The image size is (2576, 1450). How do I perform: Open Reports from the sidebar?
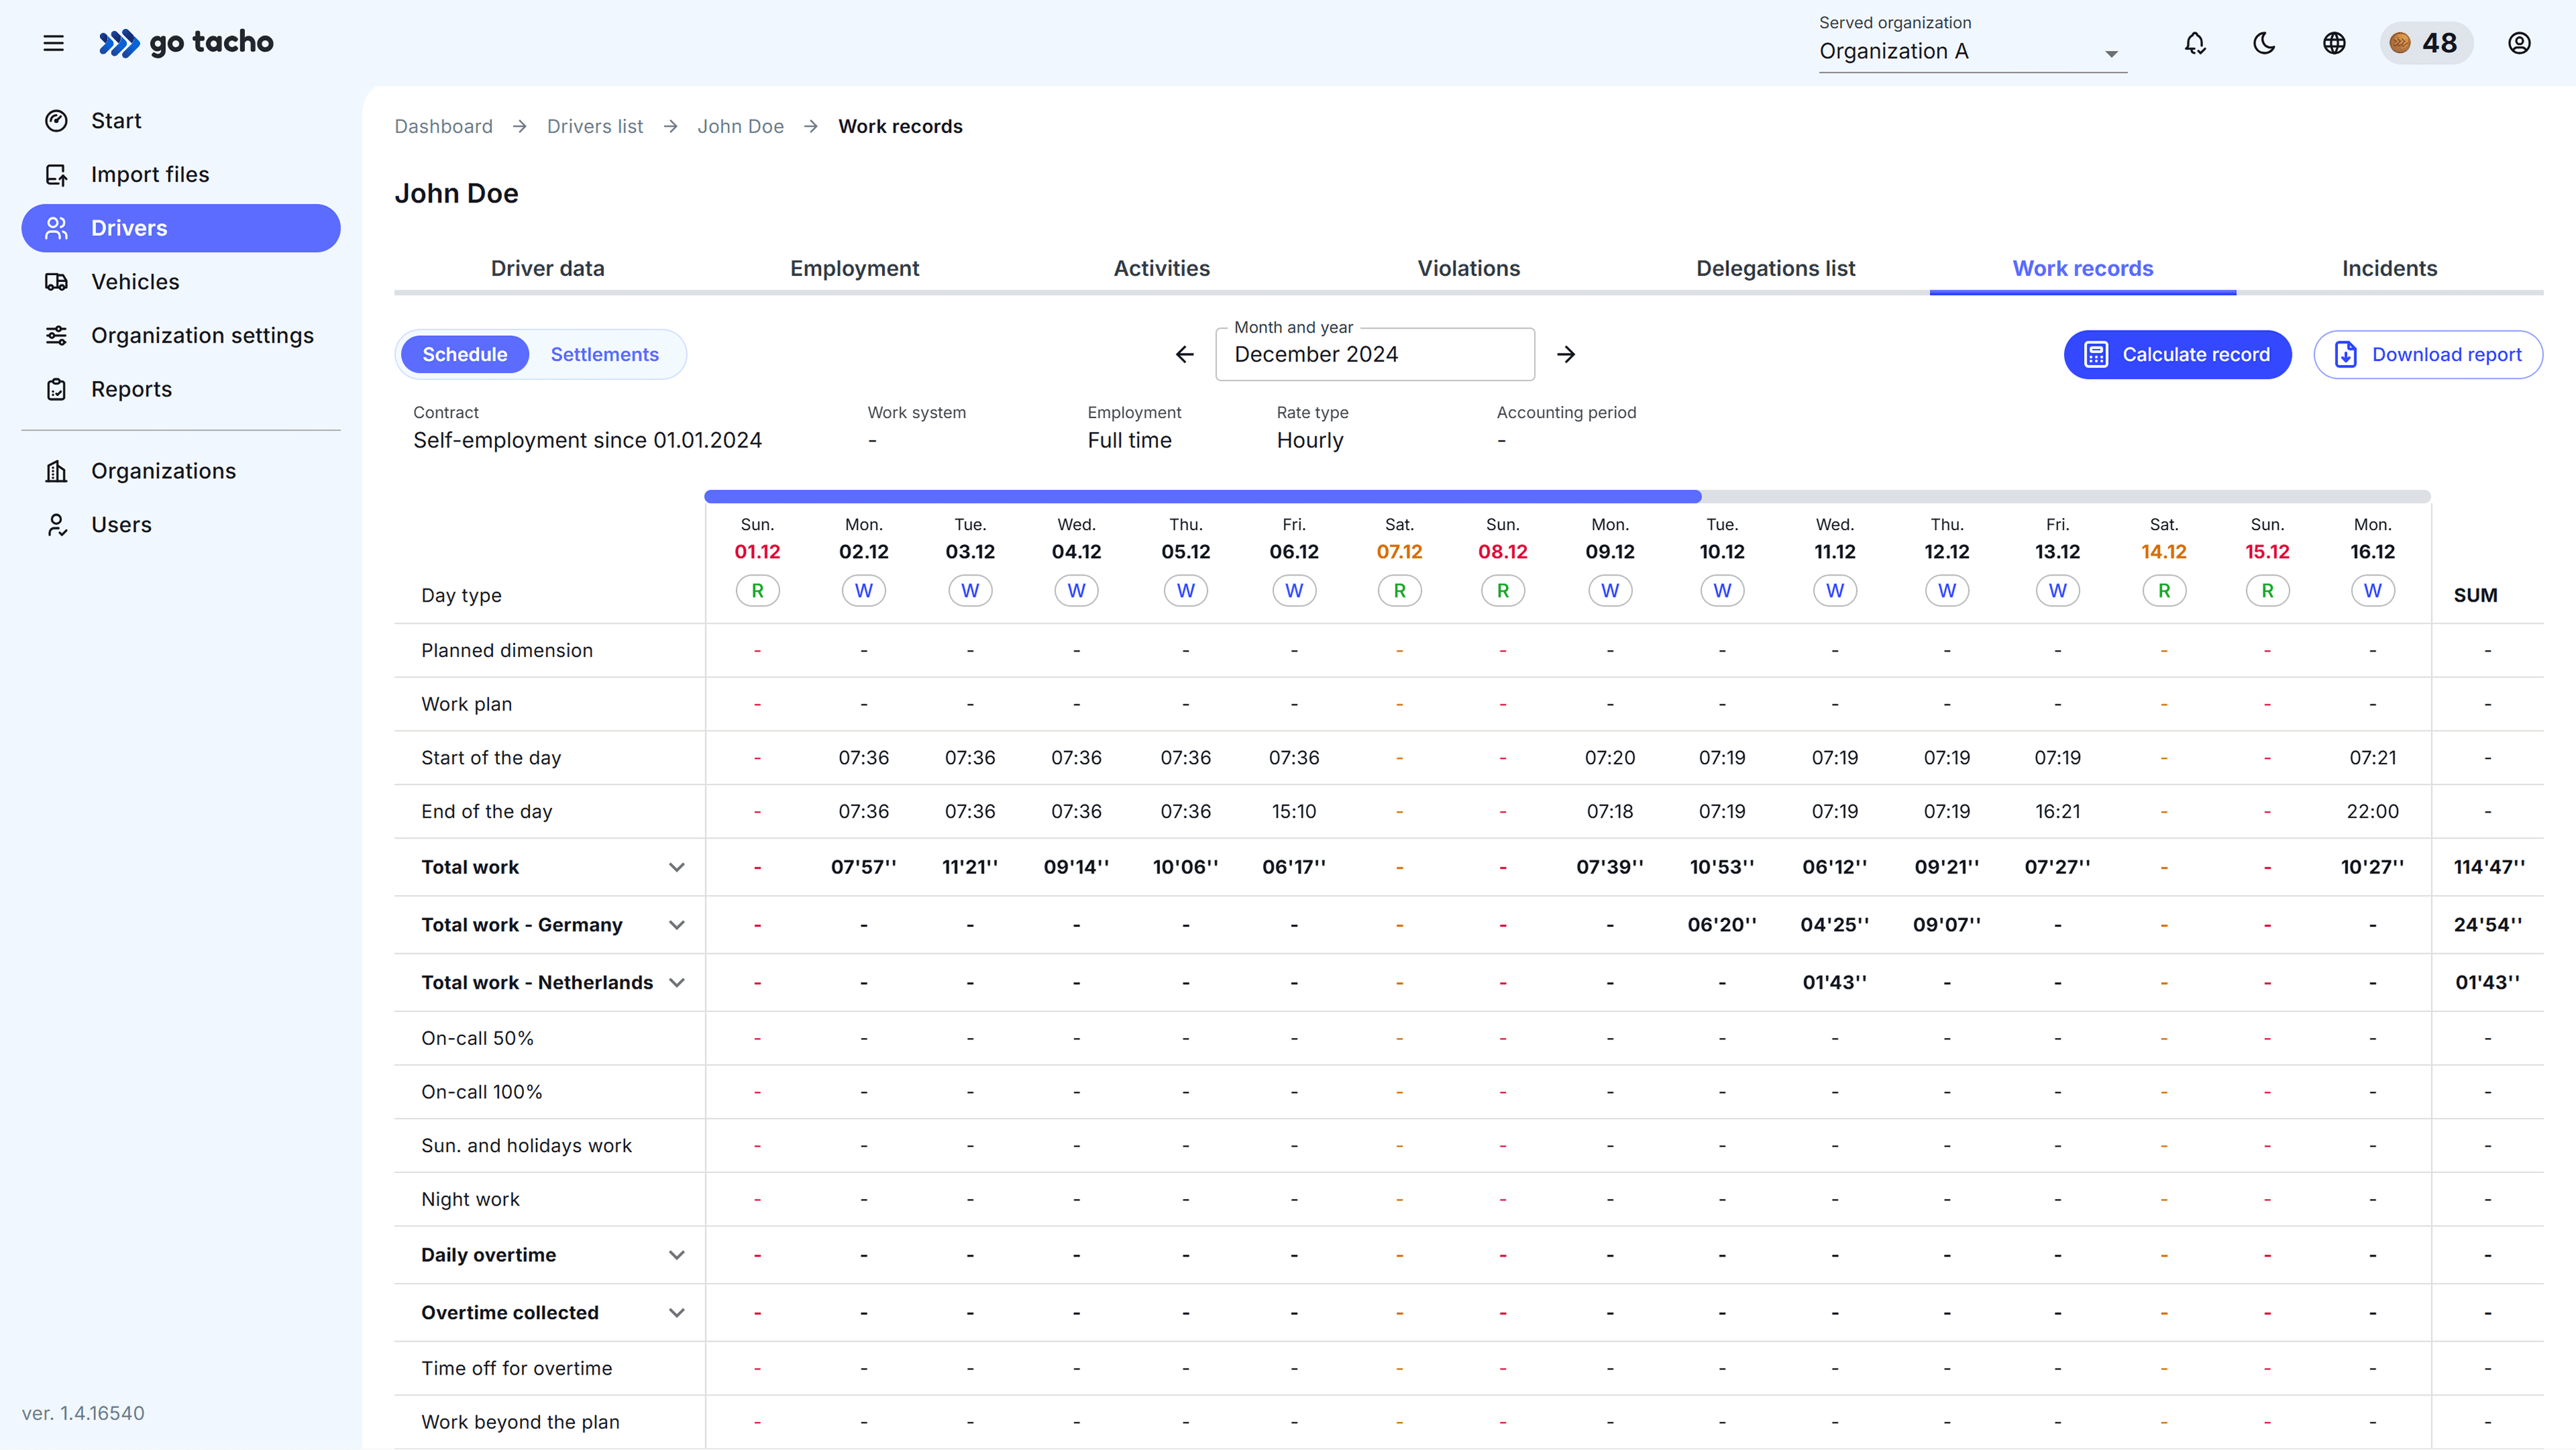(131, 389)
